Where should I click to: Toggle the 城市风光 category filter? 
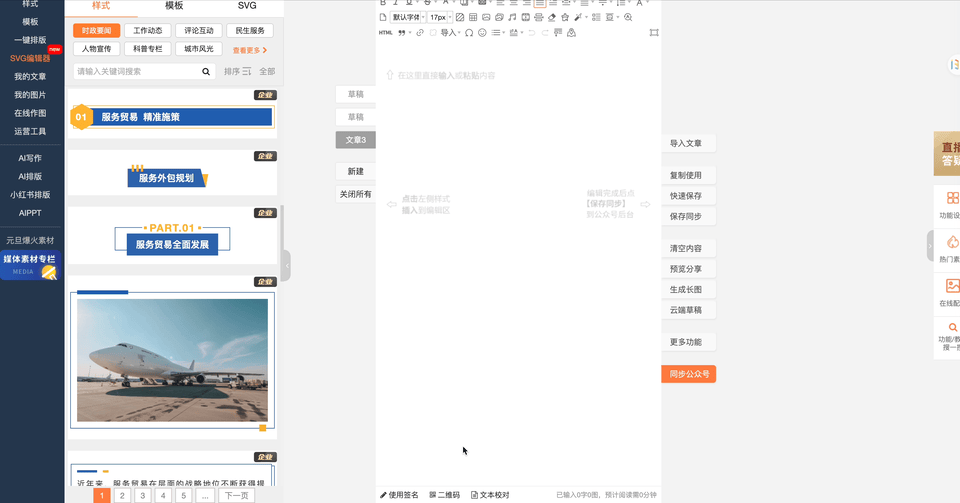tap(199, 49)
